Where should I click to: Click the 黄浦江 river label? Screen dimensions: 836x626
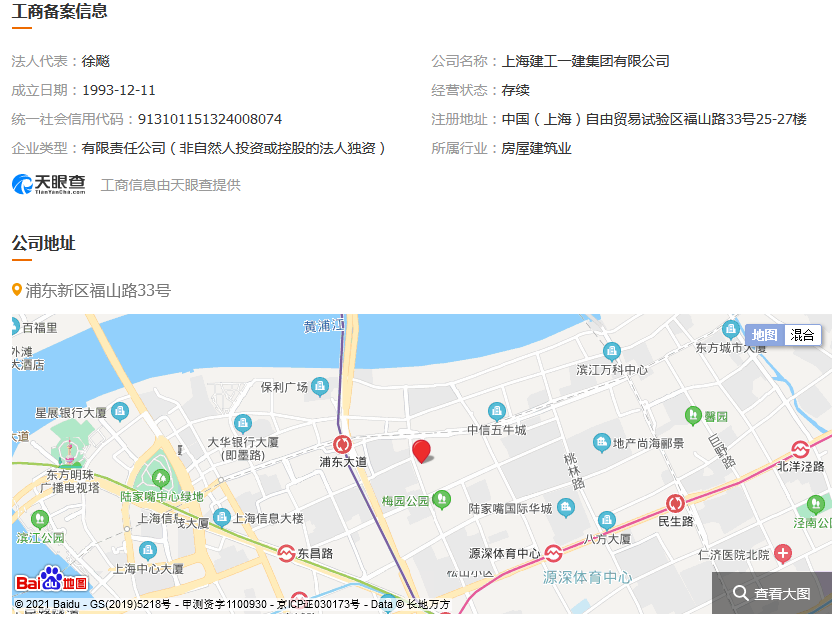point(324,326)
